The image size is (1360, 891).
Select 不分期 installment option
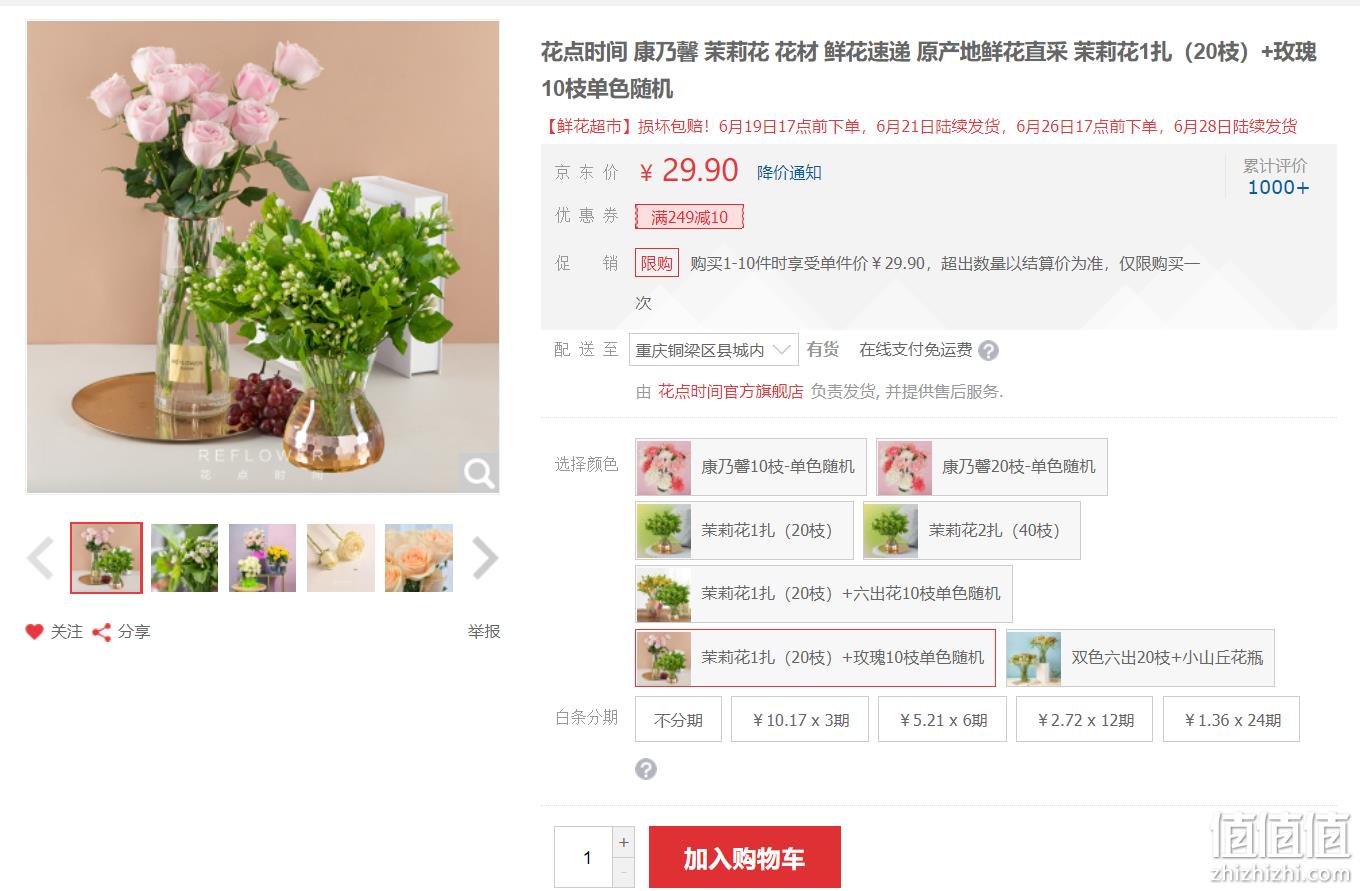pos(678,719)
